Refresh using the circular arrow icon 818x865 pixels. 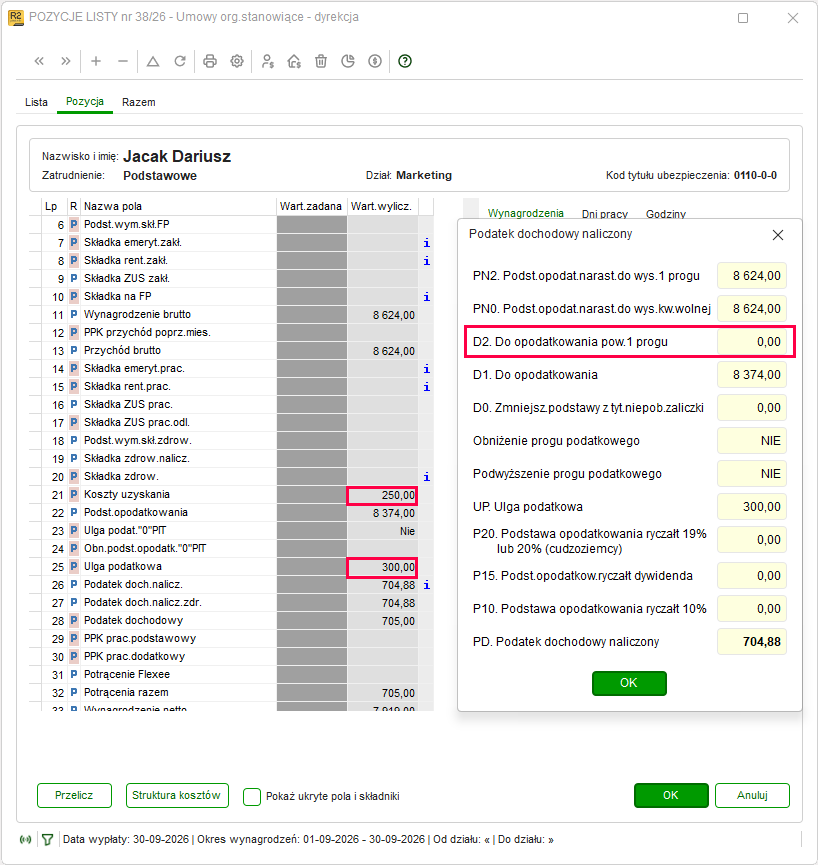180,61
